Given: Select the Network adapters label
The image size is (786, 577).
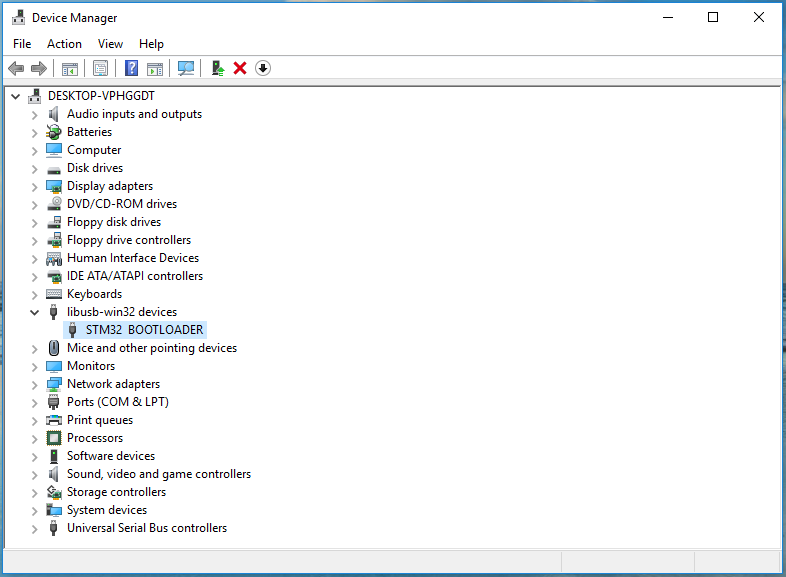Looking at the screenshot, I should [113, 384].
